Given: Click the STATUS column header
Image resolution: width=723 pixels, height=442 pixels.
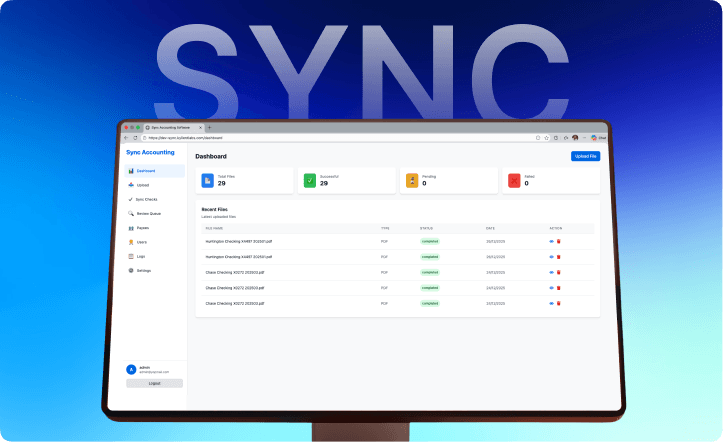Looking at the screenshot, I should click(x=426, y=229).
